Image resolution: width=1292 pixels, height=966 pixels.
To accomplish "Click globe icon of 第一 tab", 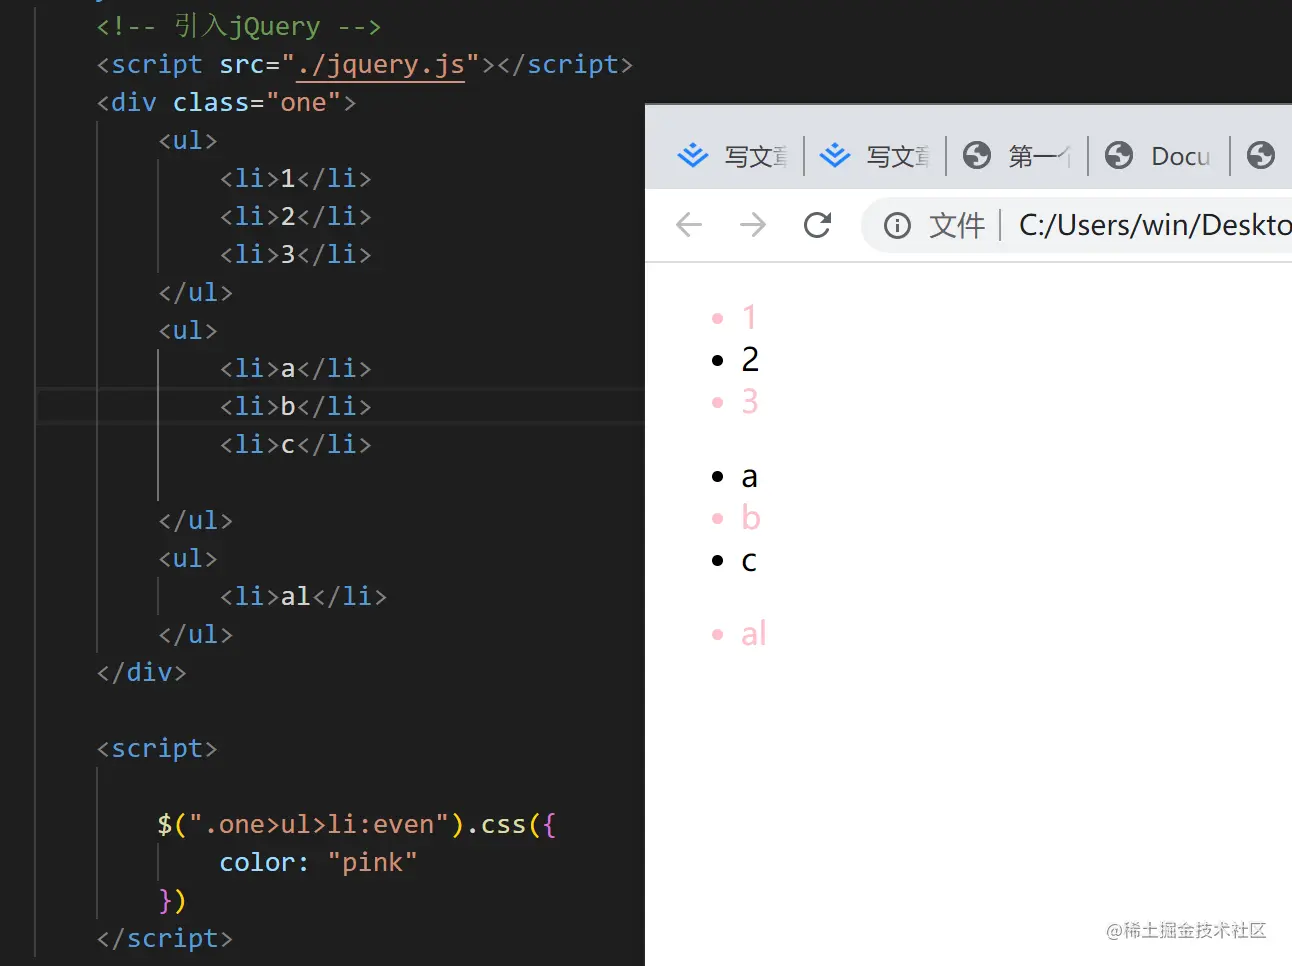I will 977,155.
